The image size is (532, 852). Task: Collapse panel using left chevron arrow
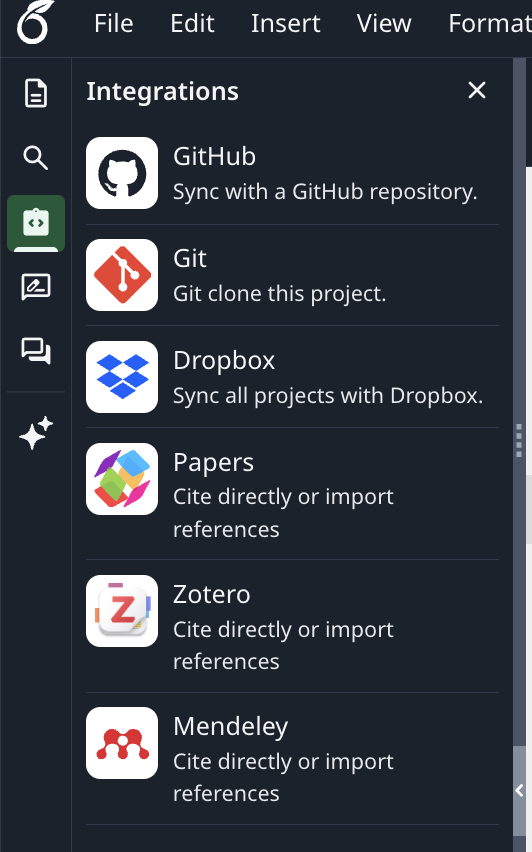pos(520,791)
